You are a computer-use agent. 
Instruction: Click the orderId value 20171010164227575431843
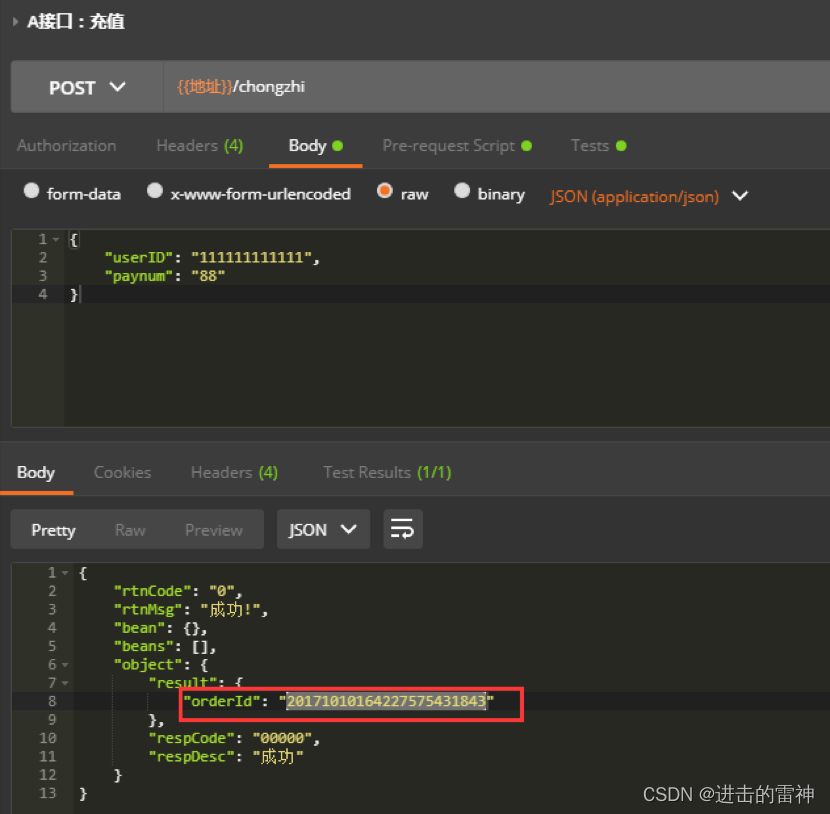(x=386, y=701)
